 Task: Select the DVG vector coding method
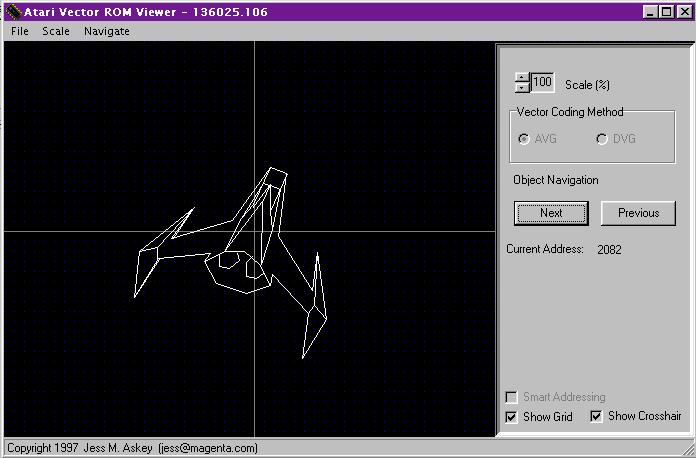click(x=602, y=139)
